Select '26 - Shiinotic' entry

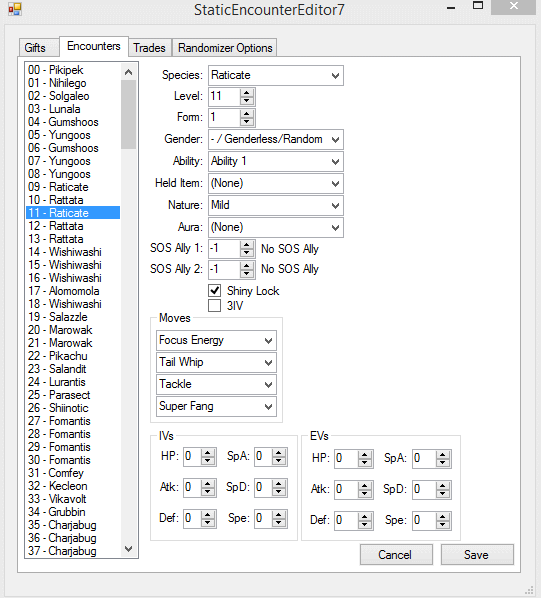point(73,408)
